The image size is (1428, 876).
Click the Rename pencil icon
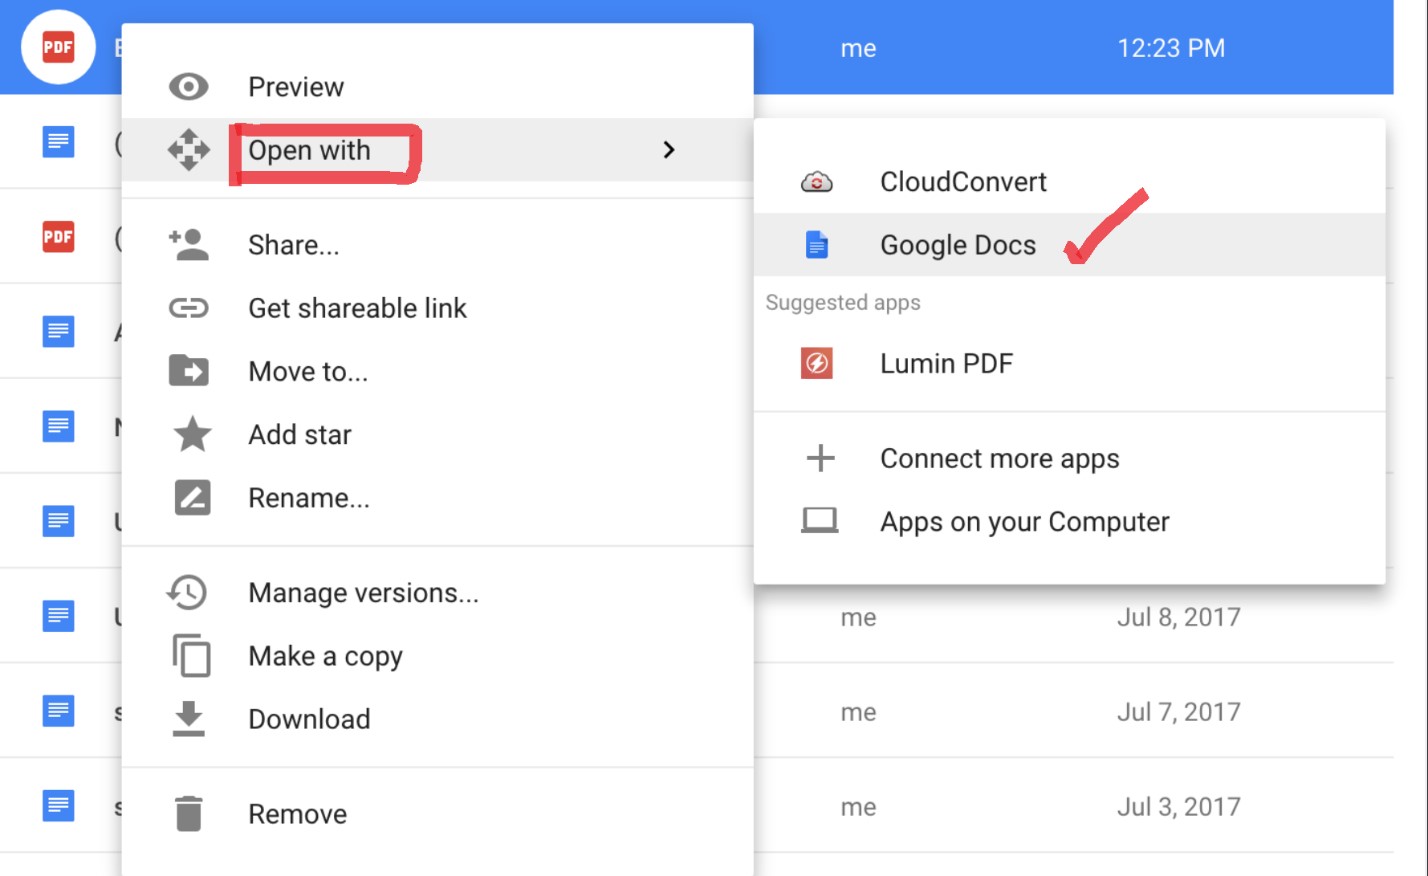tap(190, 497)
